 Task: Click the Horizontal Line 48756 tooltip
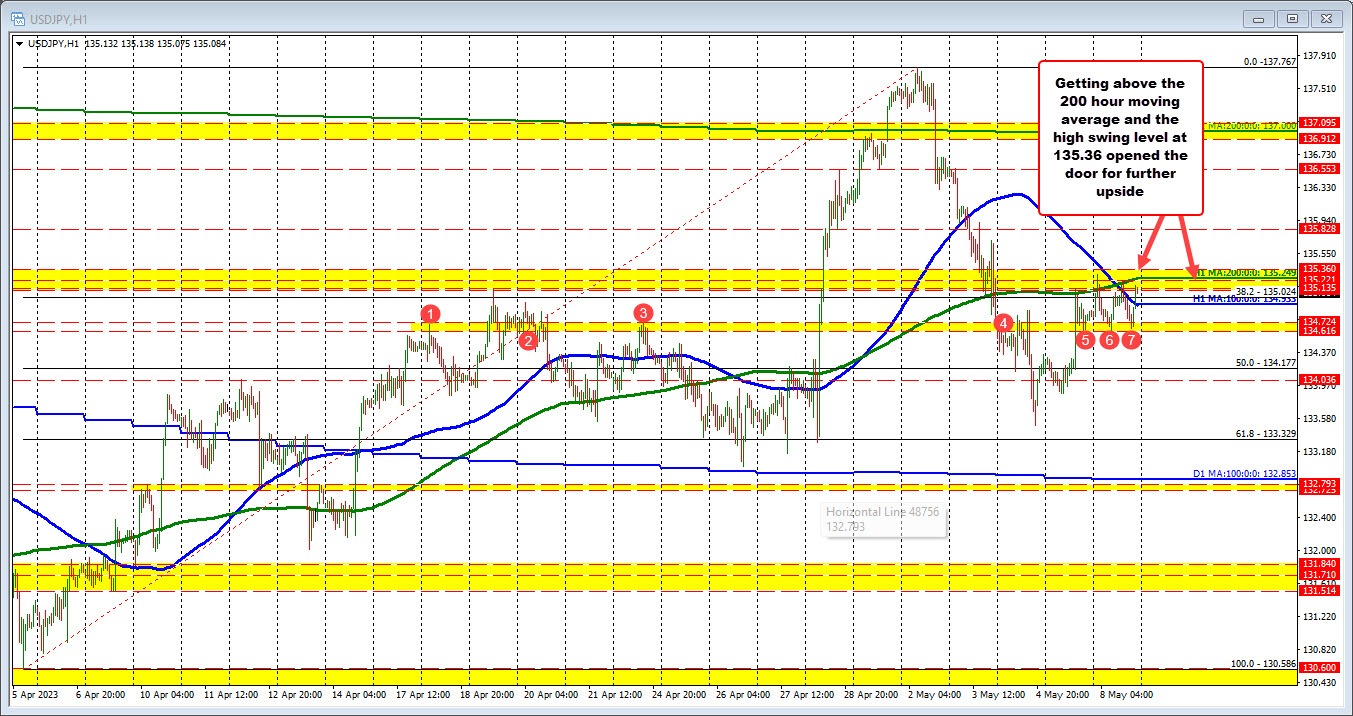click(x=882, y=518)
